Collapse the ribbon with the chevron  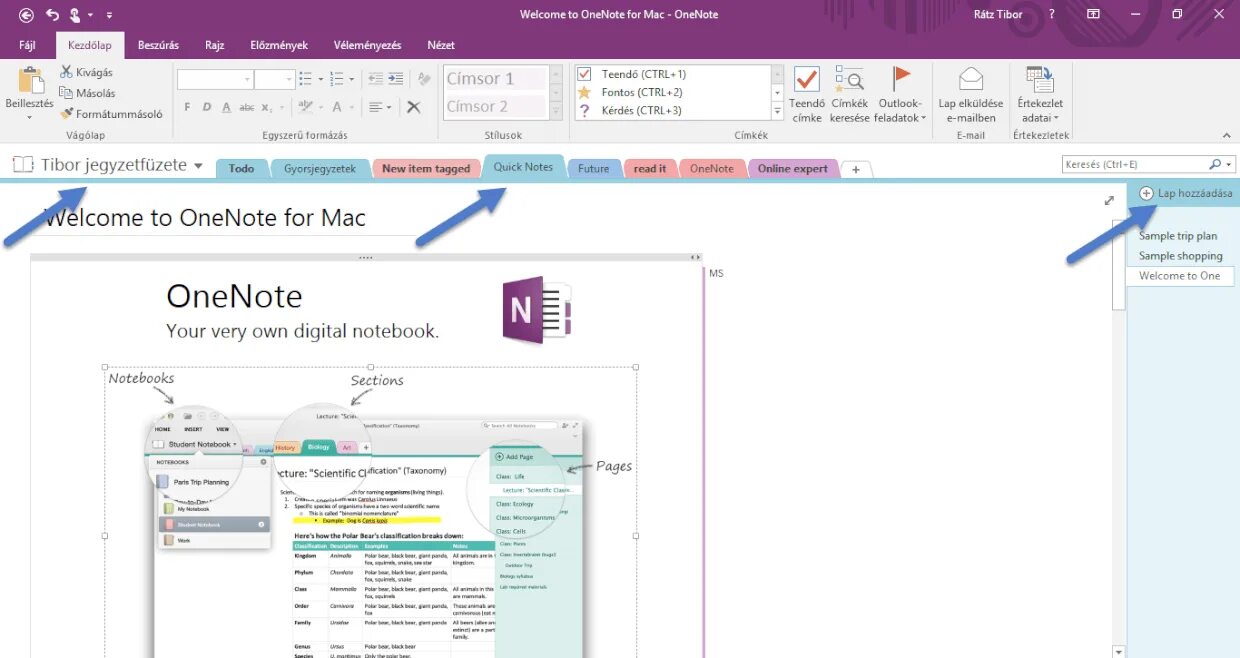pyautogui.click(x=1227, y=135)
